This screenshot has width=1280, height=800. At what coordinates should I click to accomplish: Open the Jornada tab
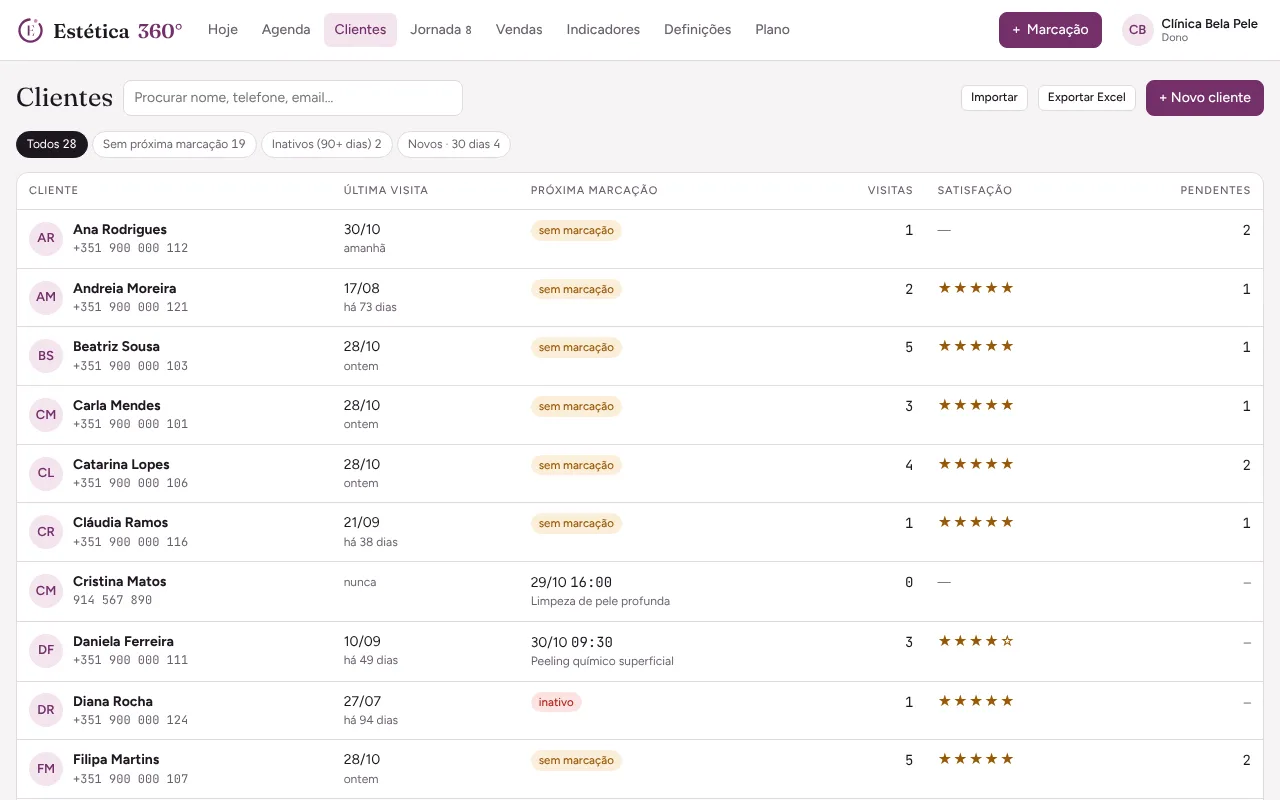pyautogui.click(x=441, y=30)
